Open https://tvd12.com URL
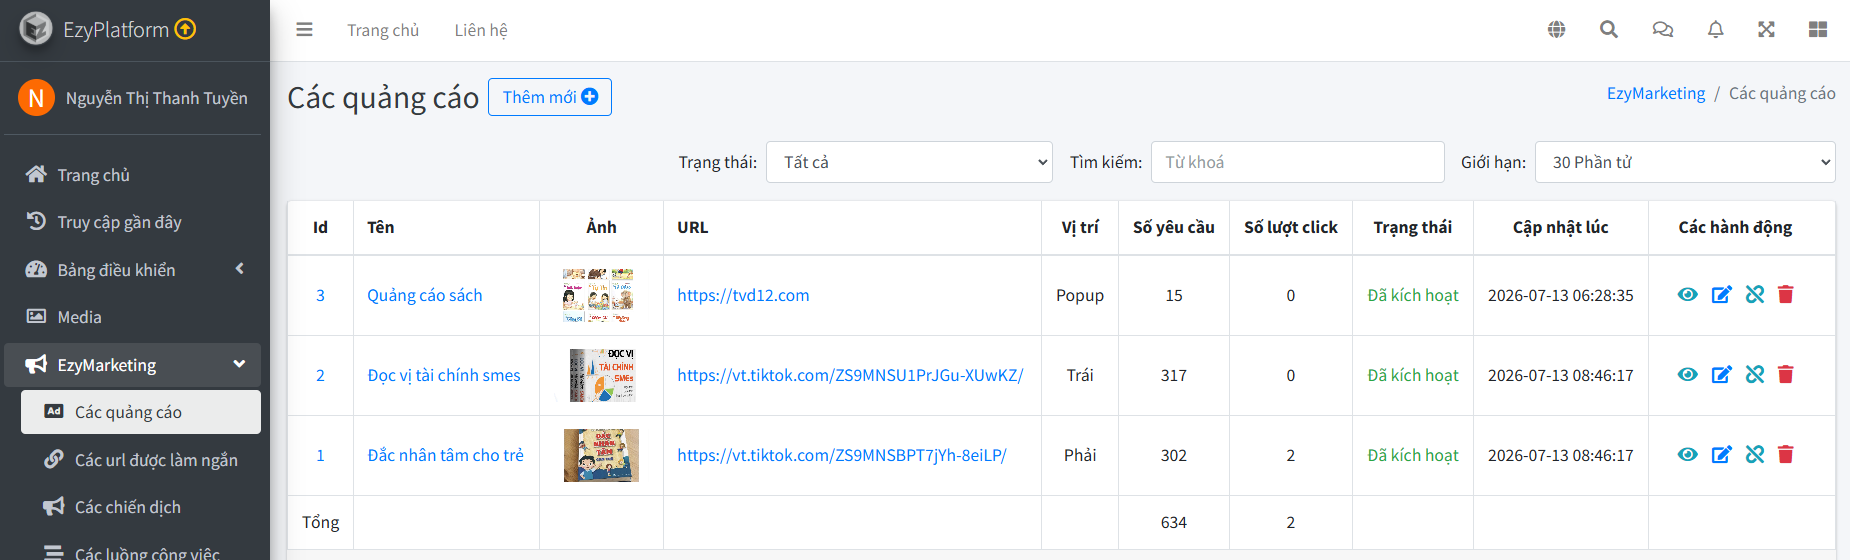This screenshot has height=560, width=1850. 743,295
